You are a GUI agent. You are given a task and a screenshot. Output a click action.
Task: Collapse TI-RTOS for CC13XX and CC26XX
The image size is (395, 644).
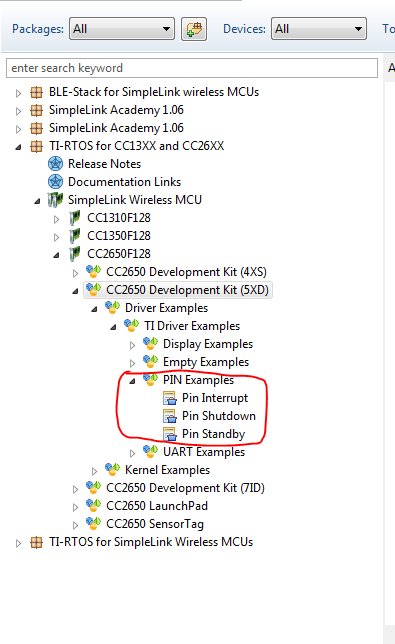coord(18,147)
